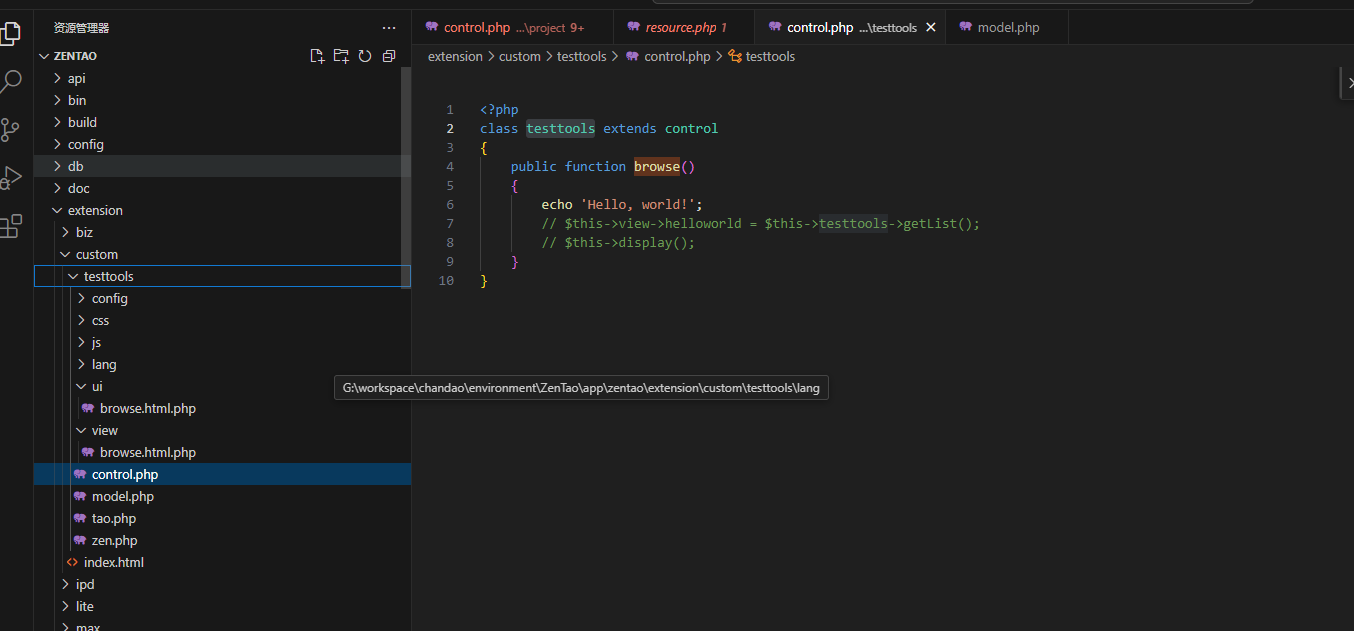Click the PHP icon on model.php tab
Viewport: 1354px width, 631px height.
965,27
